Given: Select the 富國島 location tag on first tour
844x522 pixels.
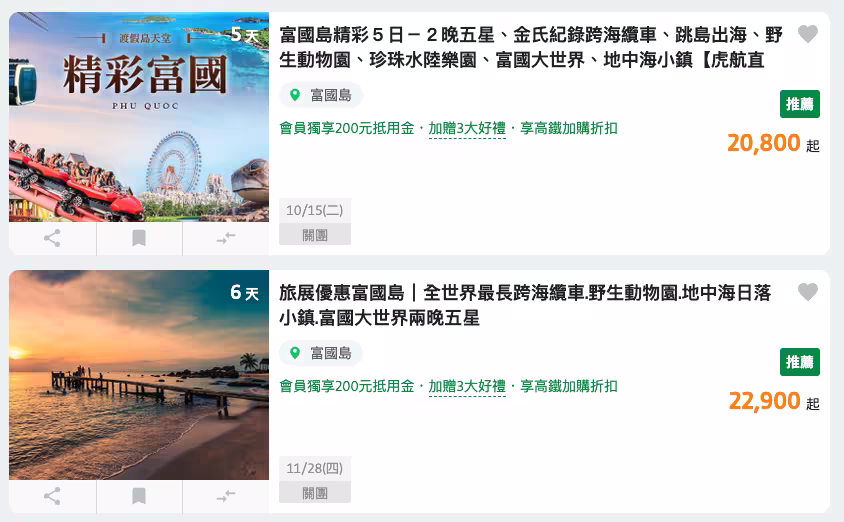Looking at the screenshot, I should 321,95.
